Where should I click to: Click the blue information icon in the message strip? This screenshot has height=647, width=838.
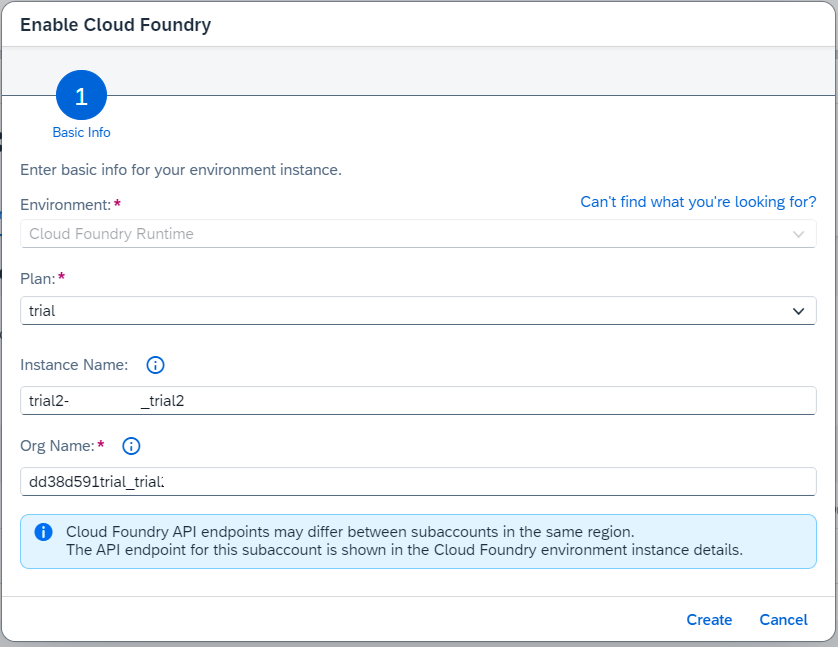coord(43,532)
